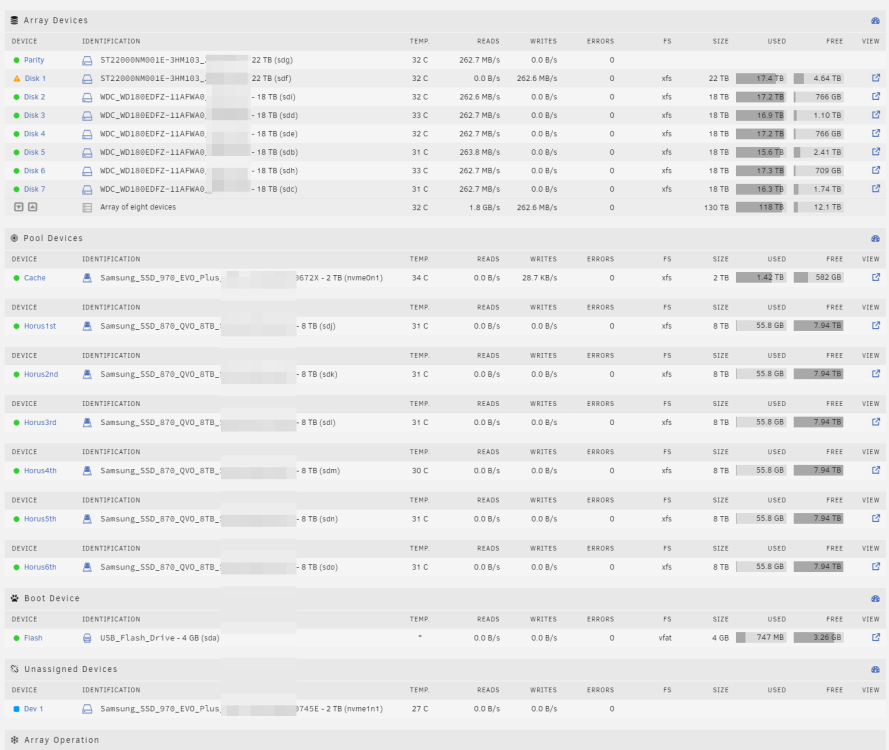889x750 pixels.
Task: Click the Array Operation snowflake icon
Action: coord(15,740)
